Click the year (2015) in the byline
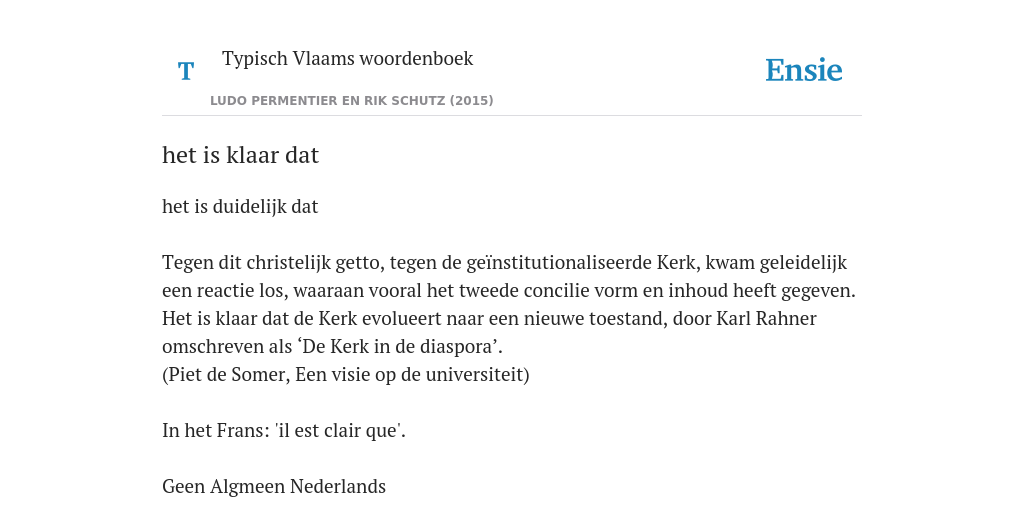This screenshot has height=512, width=1024. (x=471, y=101)
